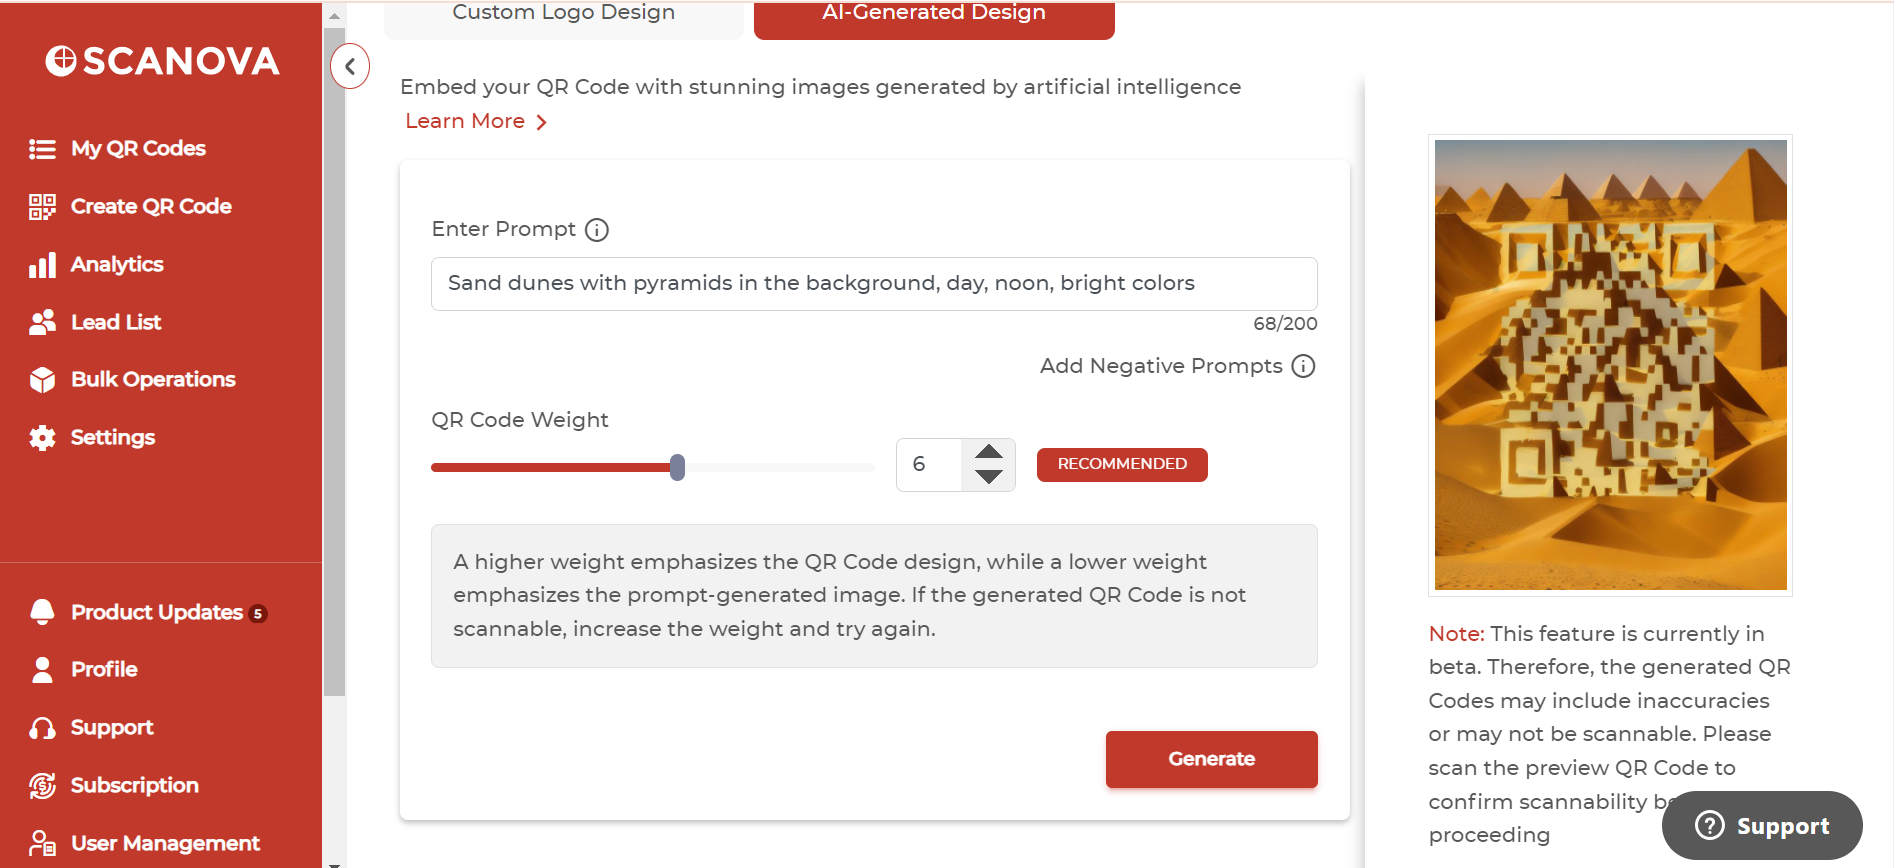Click the Lead List people icon

42,322
